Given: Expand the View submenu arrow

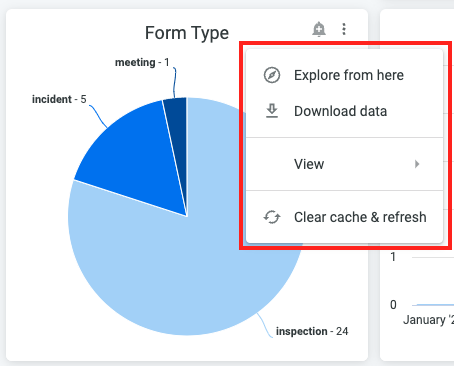Looking at the screenshot, I should 417,164.
